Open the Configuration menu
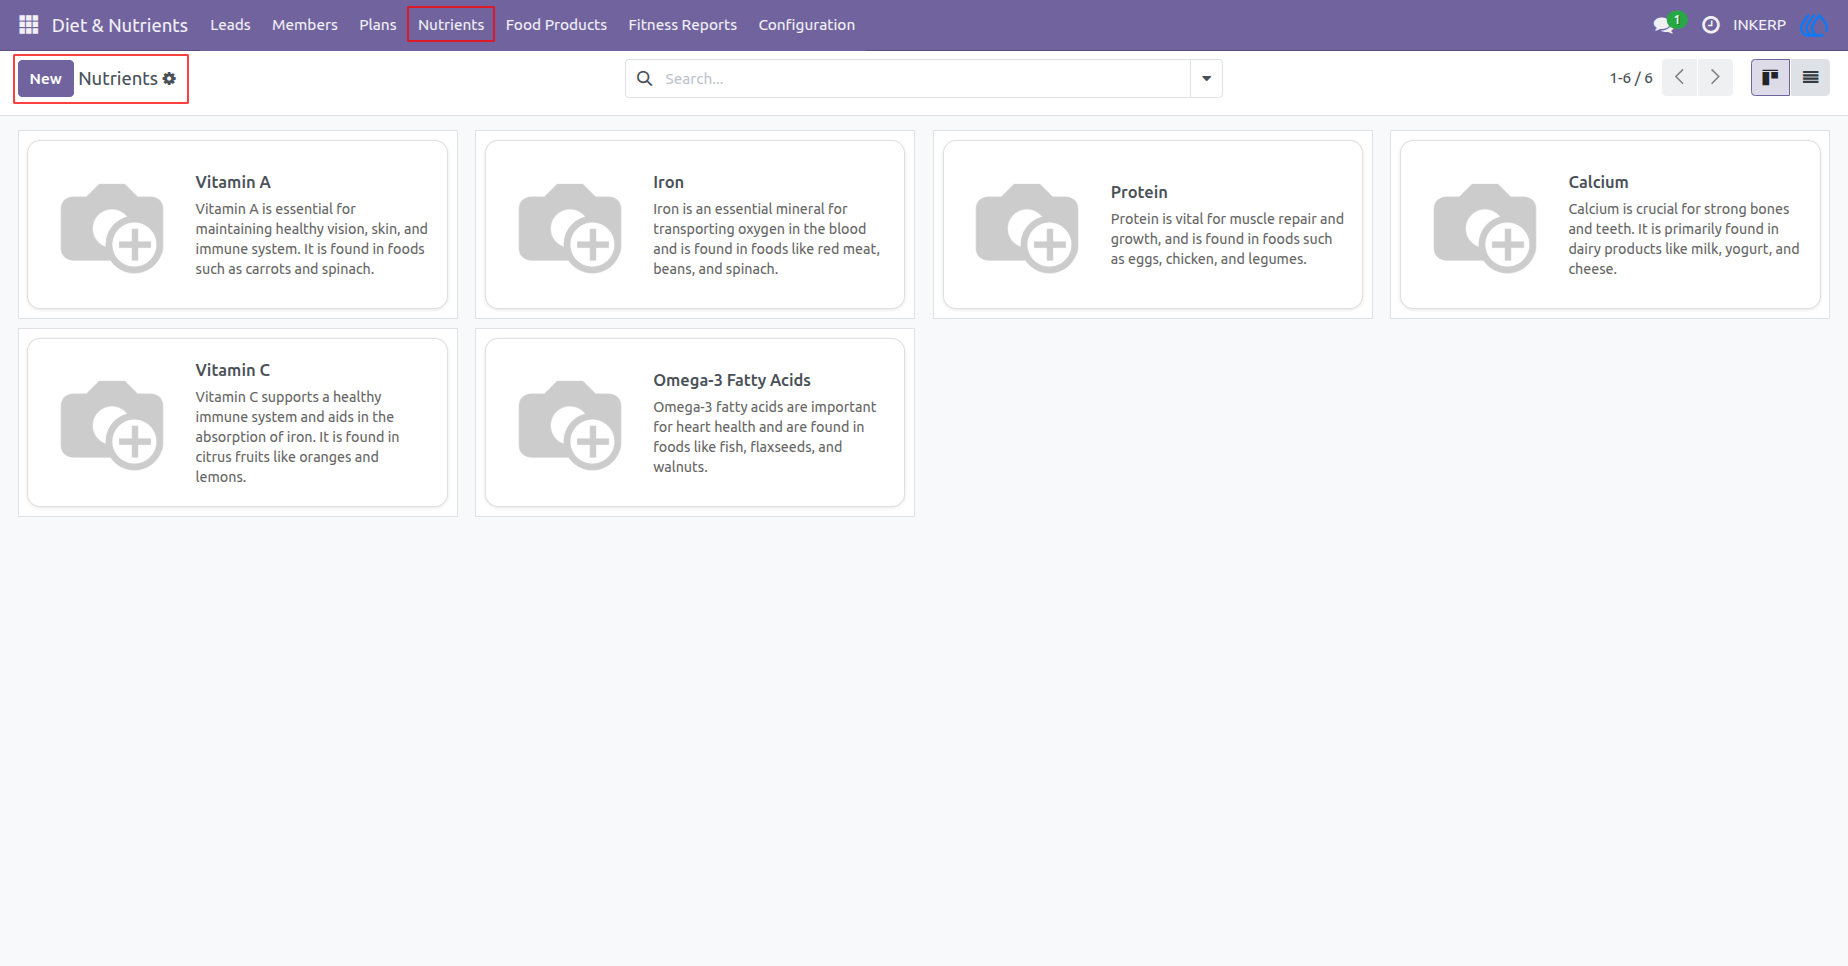 tap(807, 25)
